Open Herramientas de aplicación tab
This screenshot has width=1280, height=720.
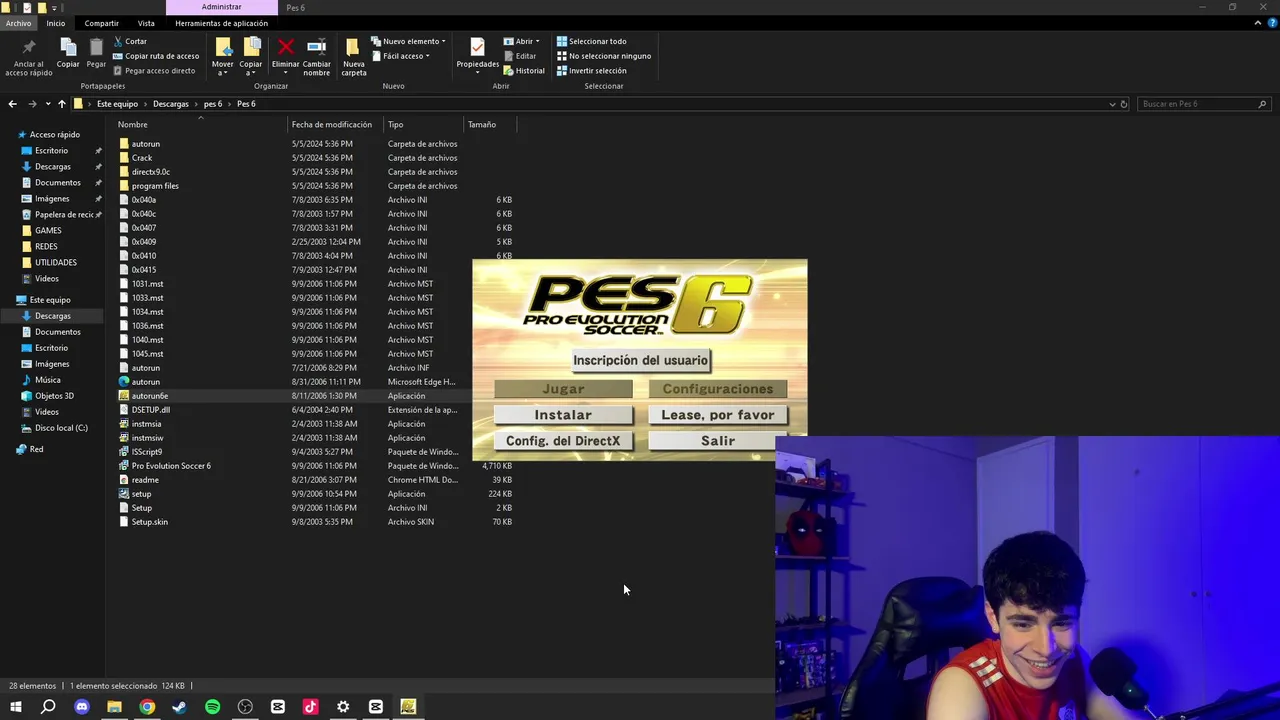[221, 23]
